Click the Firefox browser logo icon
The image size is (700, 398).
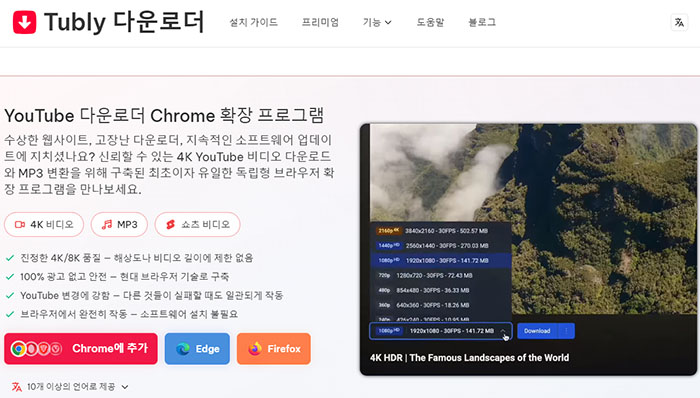255,348
